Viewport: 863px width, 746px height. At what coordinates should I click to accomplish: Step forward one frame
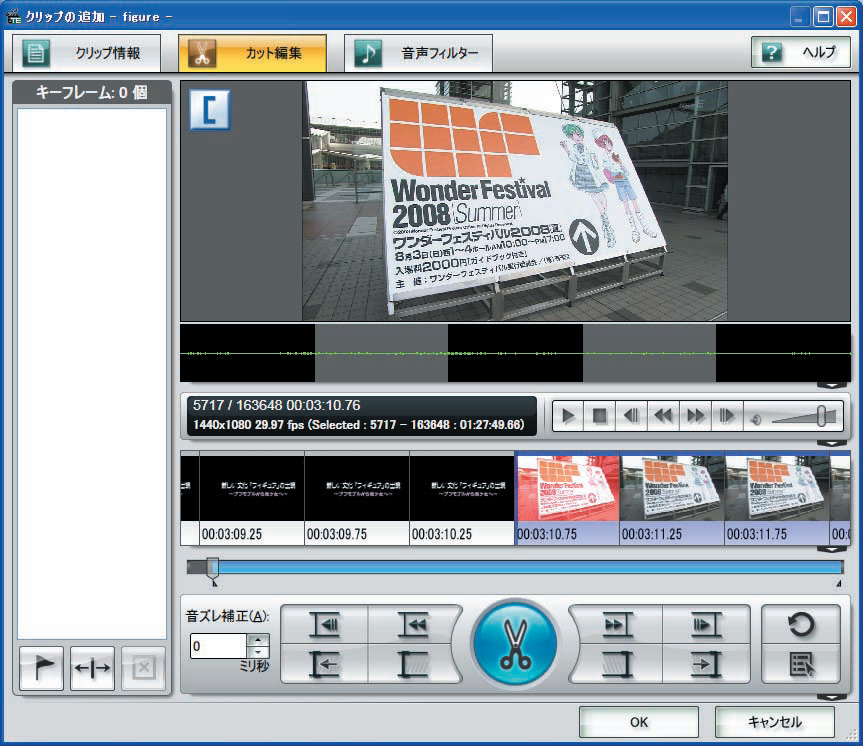pos(727,416)
